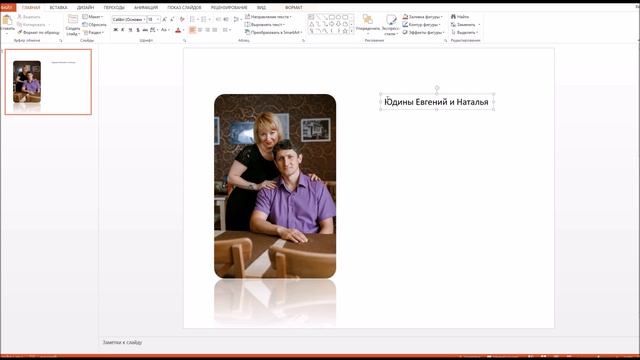Open the File (ФАЙЛ) tab

[x=8, y=7]
